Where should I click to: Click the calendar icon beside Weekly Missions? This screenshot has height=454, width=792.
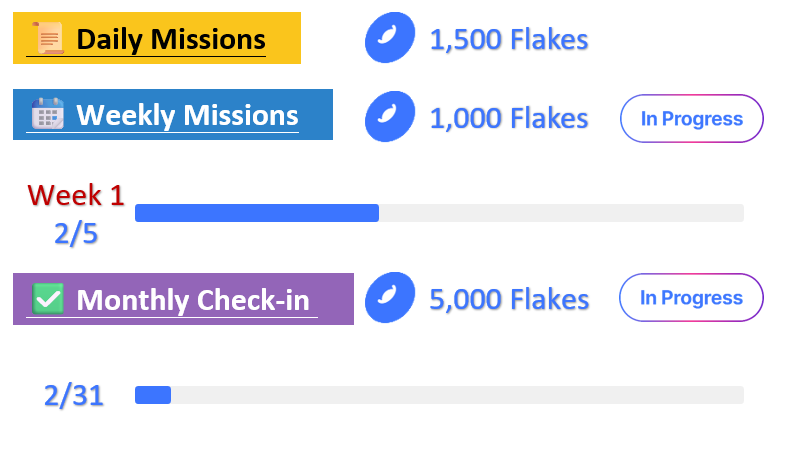(48, 114)
